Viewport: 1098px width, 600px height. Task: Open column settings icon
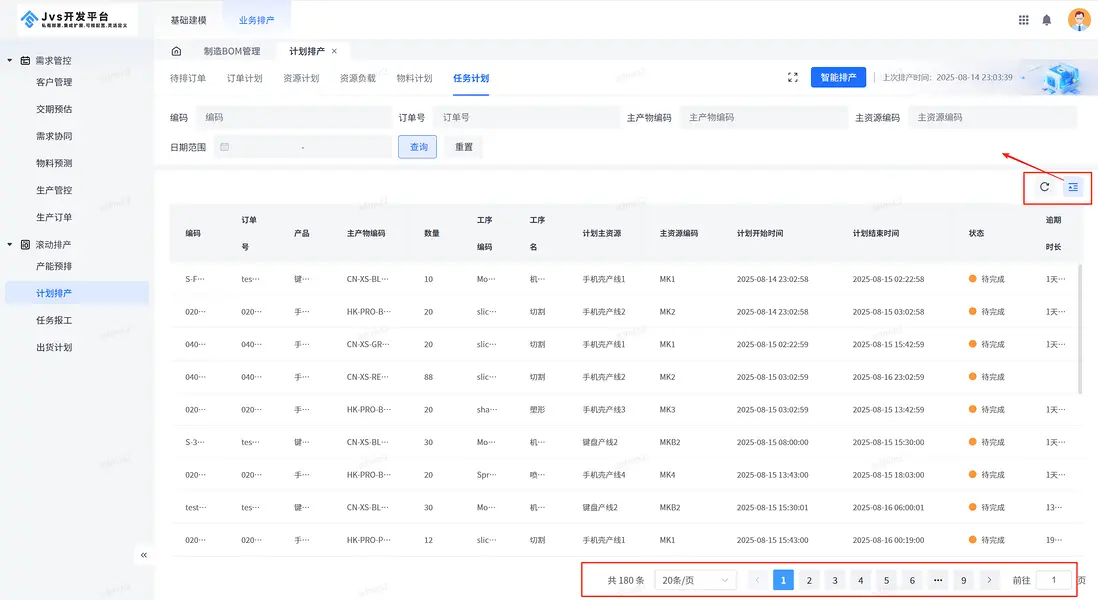coord(1073,187)
